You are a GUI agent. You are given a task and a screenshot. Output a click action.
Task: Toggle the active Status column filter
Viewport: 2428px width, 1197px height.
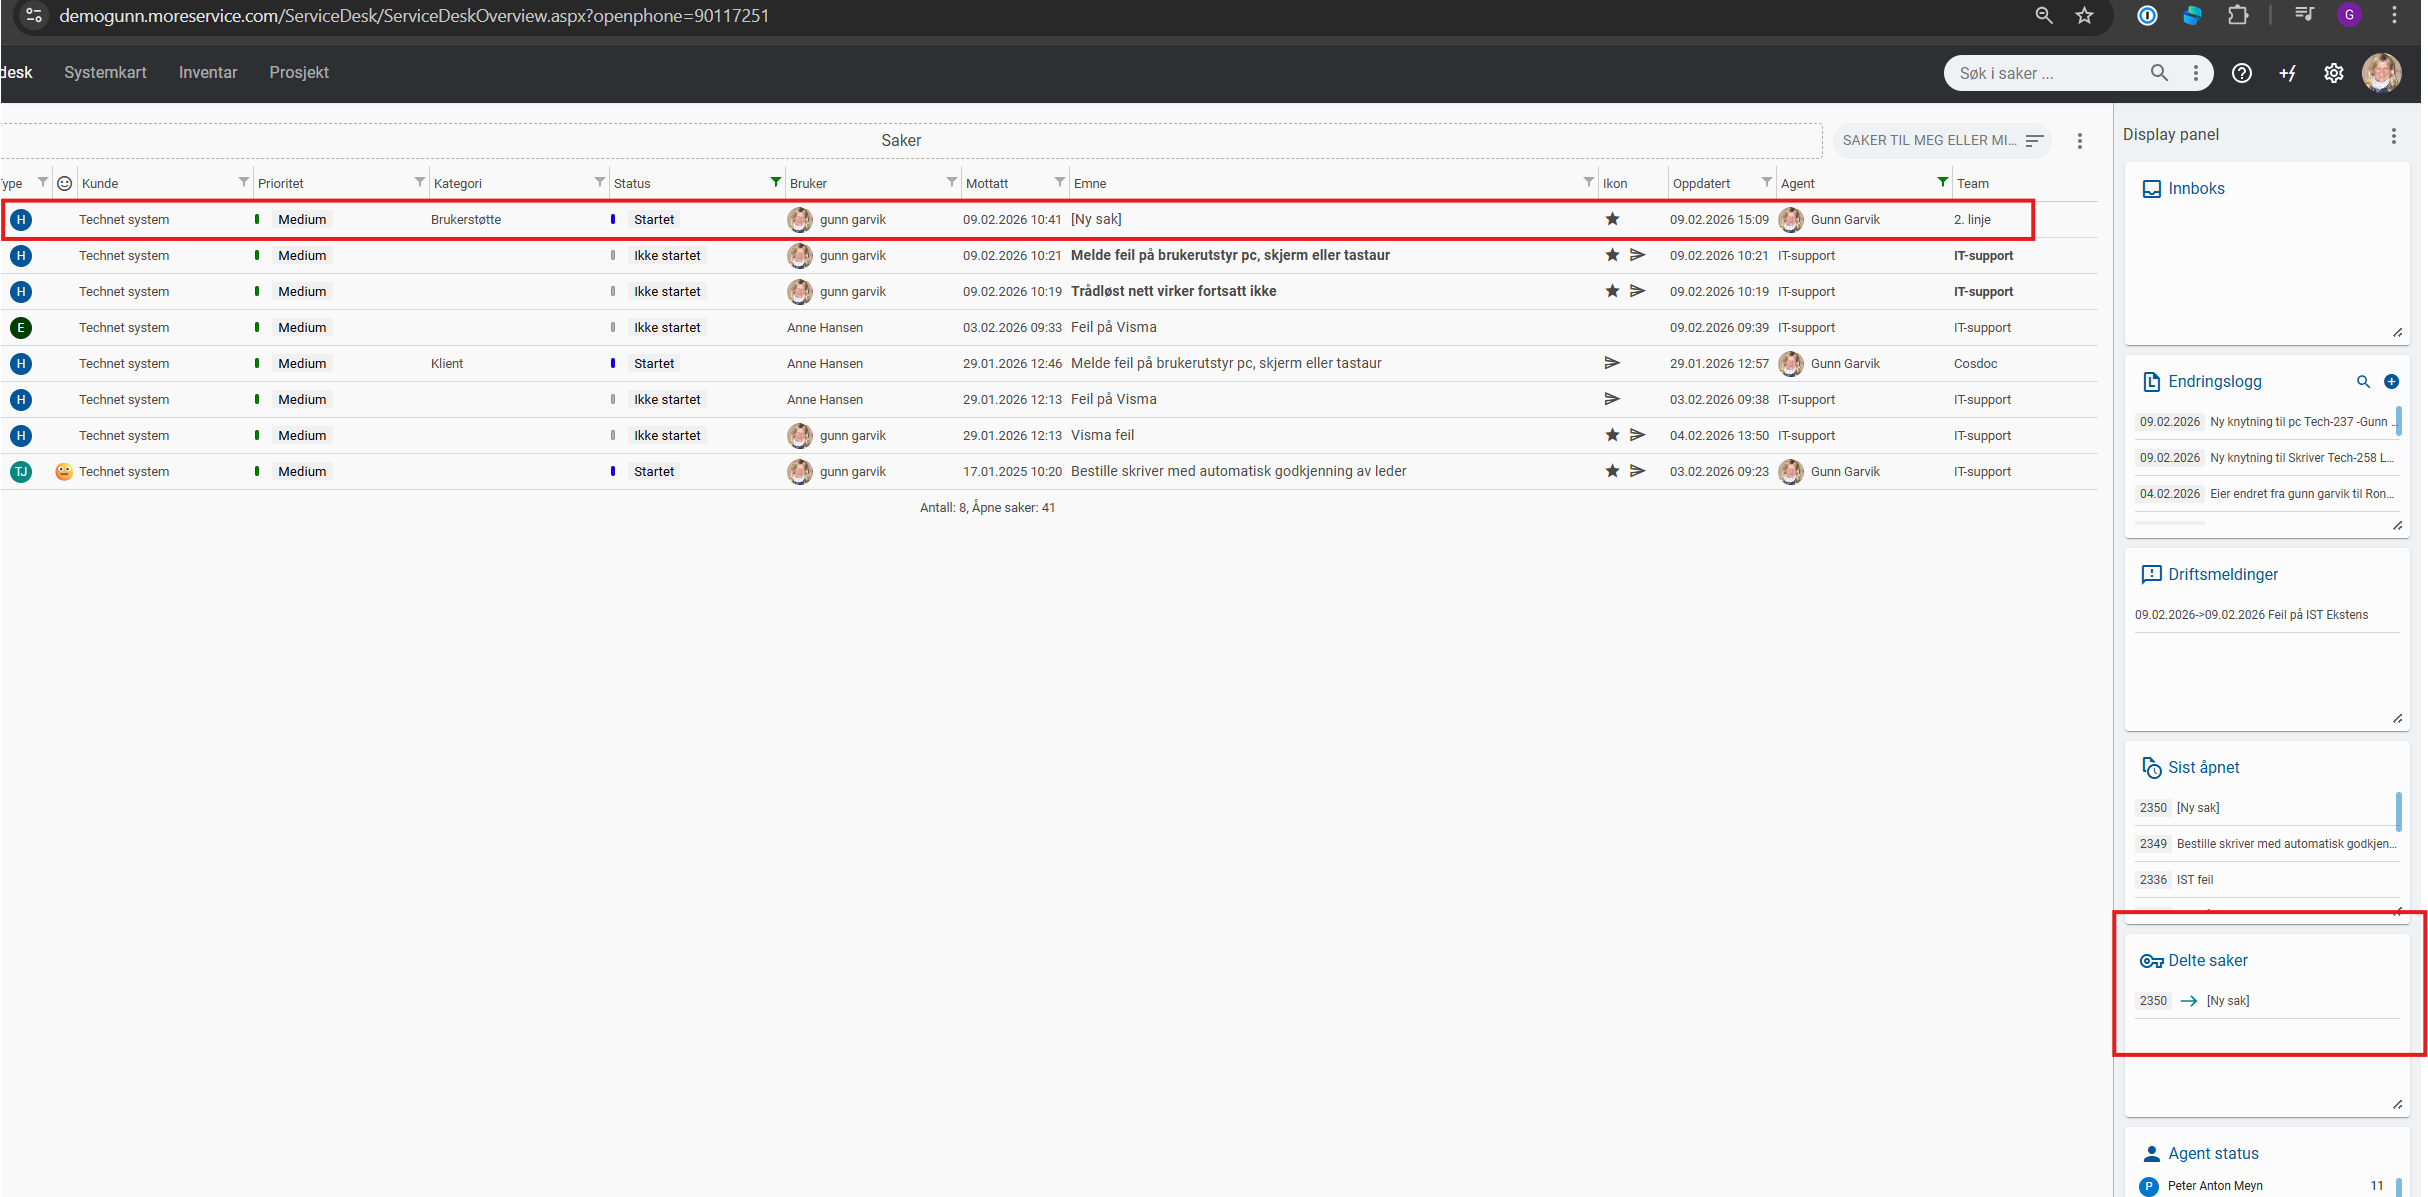coord(775,182)
